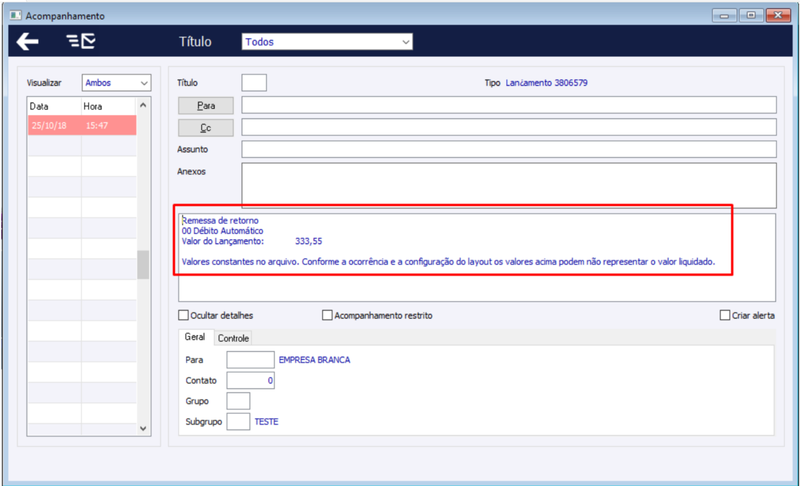Click the Grupo input box
Screen dimensions: 800x486
(238, 401)
